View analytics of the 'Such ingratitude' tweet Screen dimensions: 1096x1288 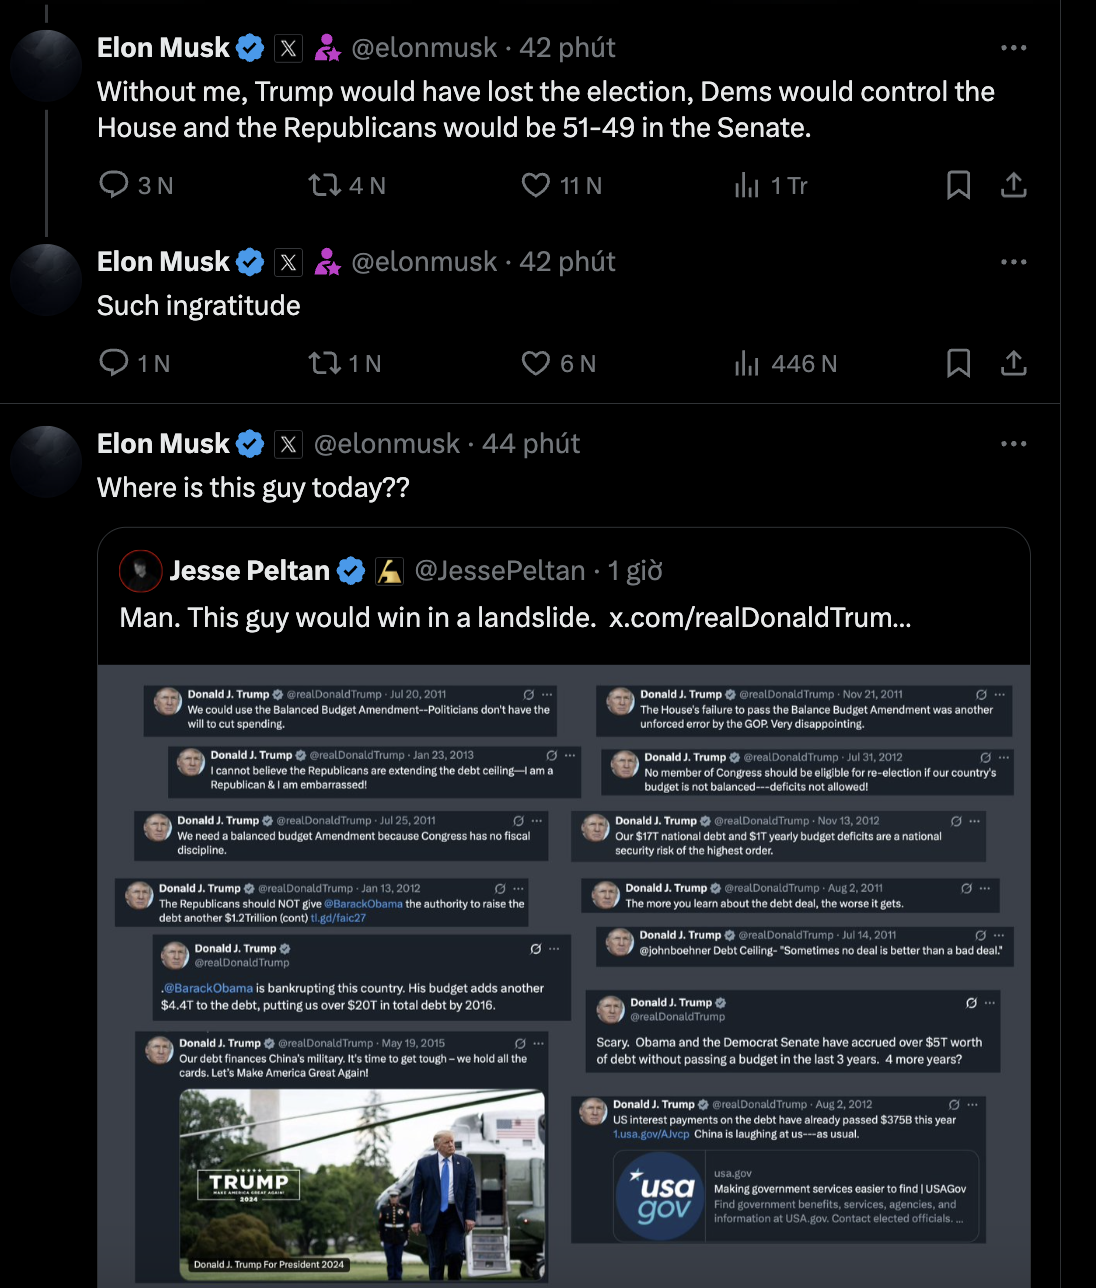(x=785, y=363)
